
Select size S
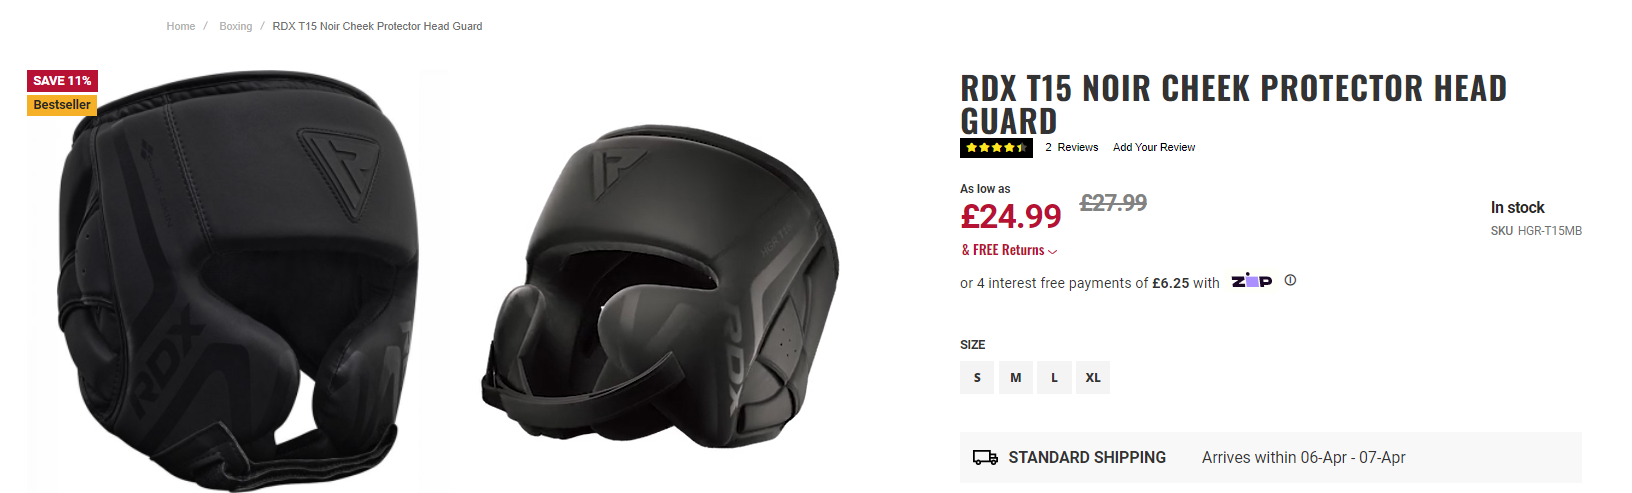[x=977, y=378]
